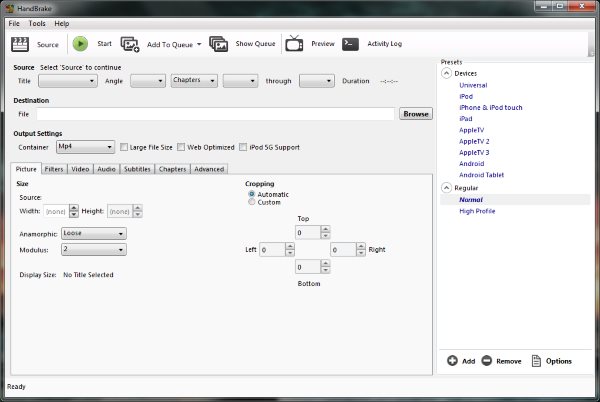Enable the iPod 5G Support checkbox
600x402 pixels.
point(243,147)
